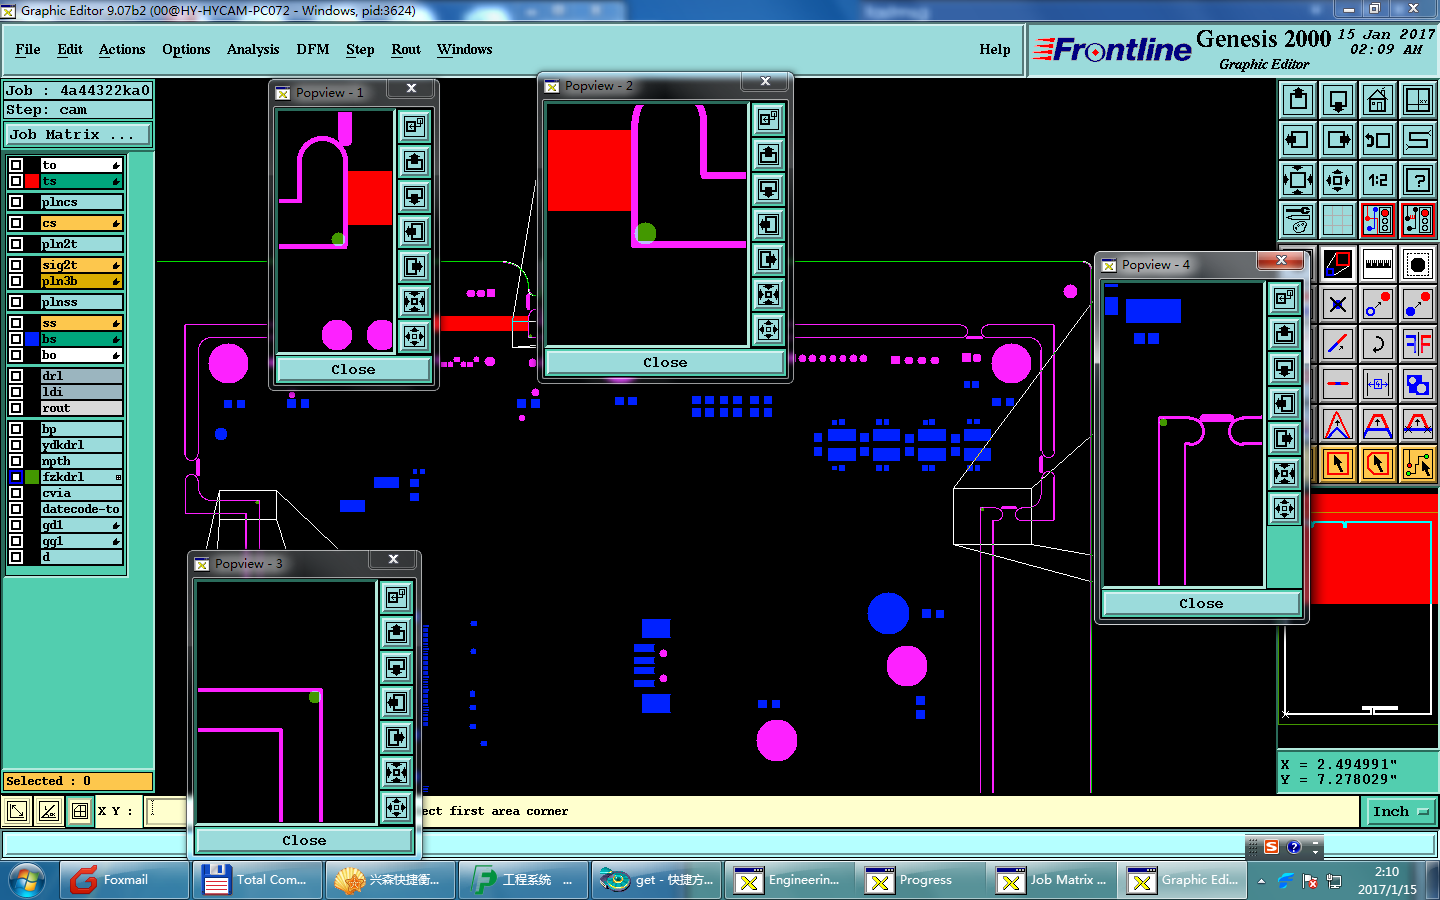Select the snap to intersection X icon
The width and height of the screenshot is (1440, 900).
pos(1338,304)
